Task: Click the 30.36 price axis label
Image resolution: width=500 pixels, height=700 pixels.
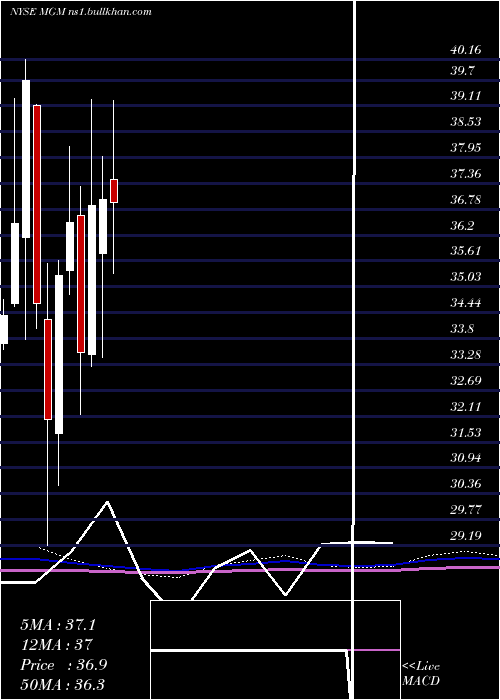Action: [x=466, y=483]
